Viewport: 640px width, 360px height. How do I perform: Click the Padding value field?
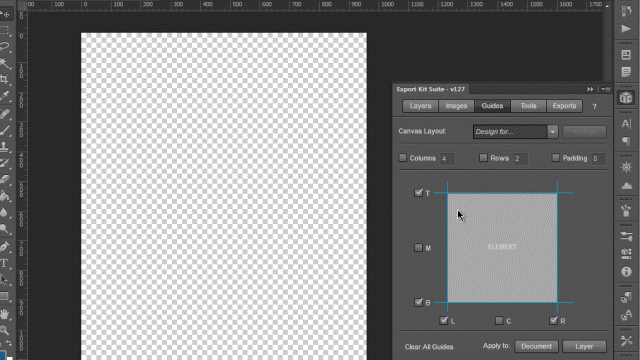point(598,158)
